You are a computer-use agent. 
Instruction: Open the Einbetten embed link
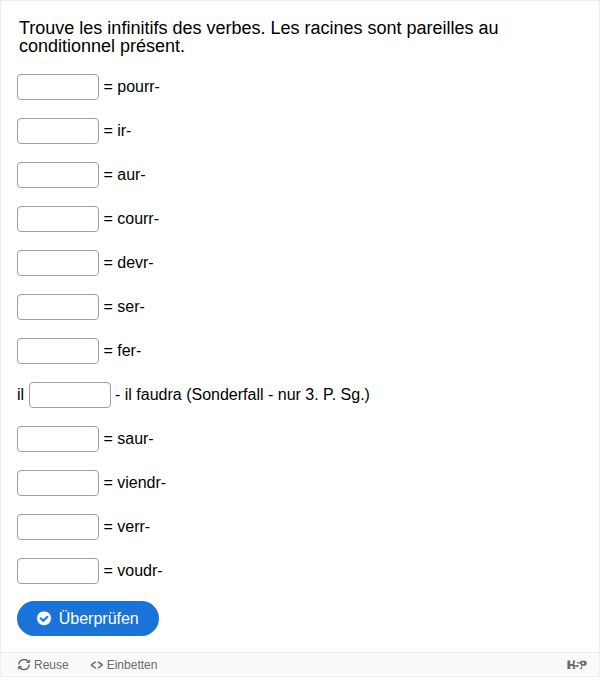(124, 665)
